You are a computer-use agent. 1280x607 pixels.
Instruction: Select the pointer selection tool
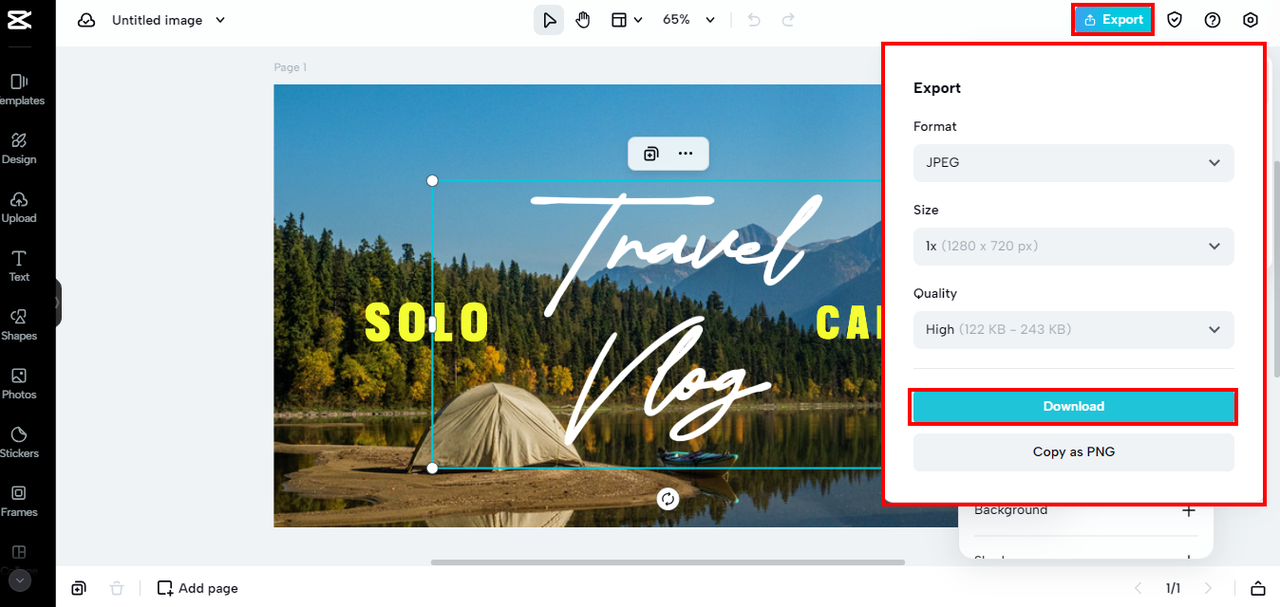tap(548, 20)
